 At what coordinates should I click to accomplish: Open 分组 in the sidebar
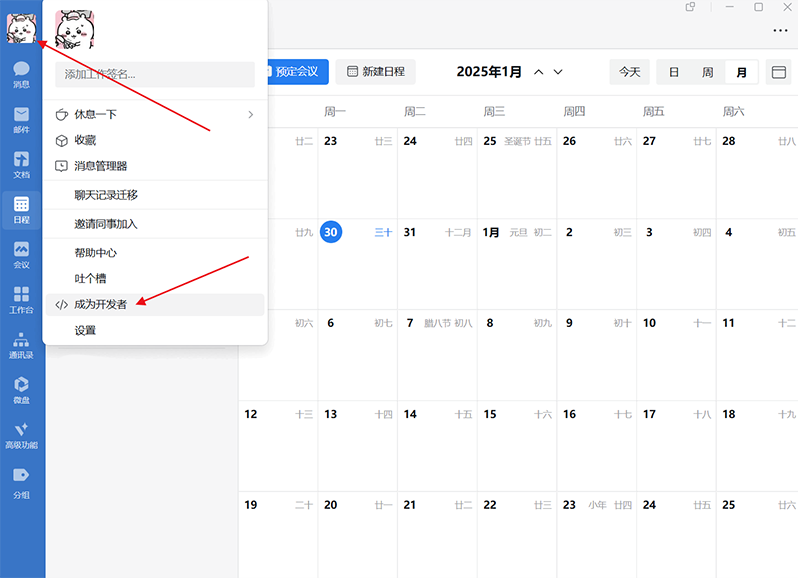[x=21, y=483]
